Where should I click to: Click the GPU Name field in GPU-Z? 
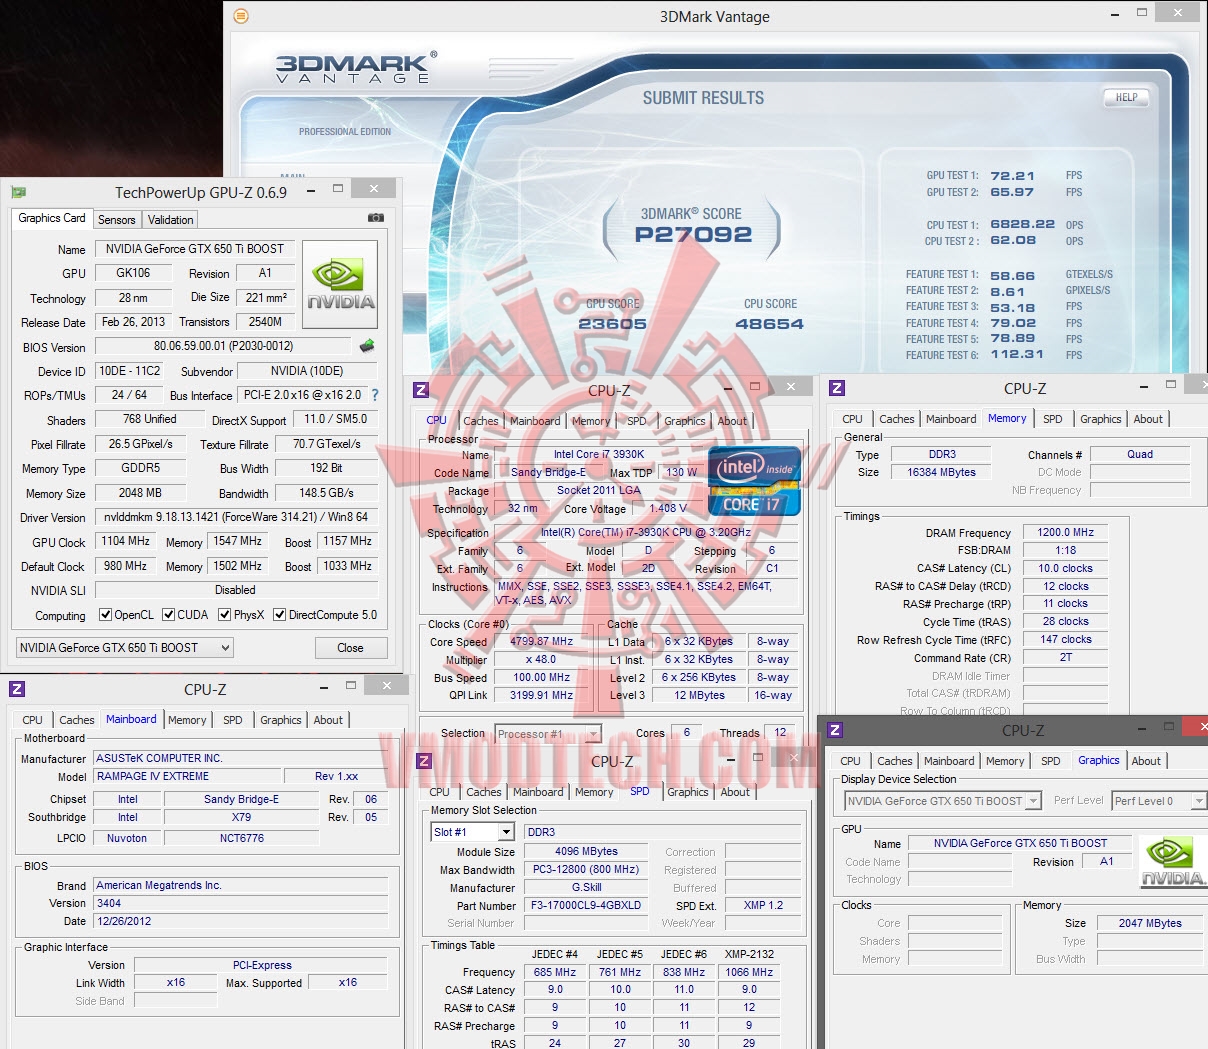pos(196,249)
